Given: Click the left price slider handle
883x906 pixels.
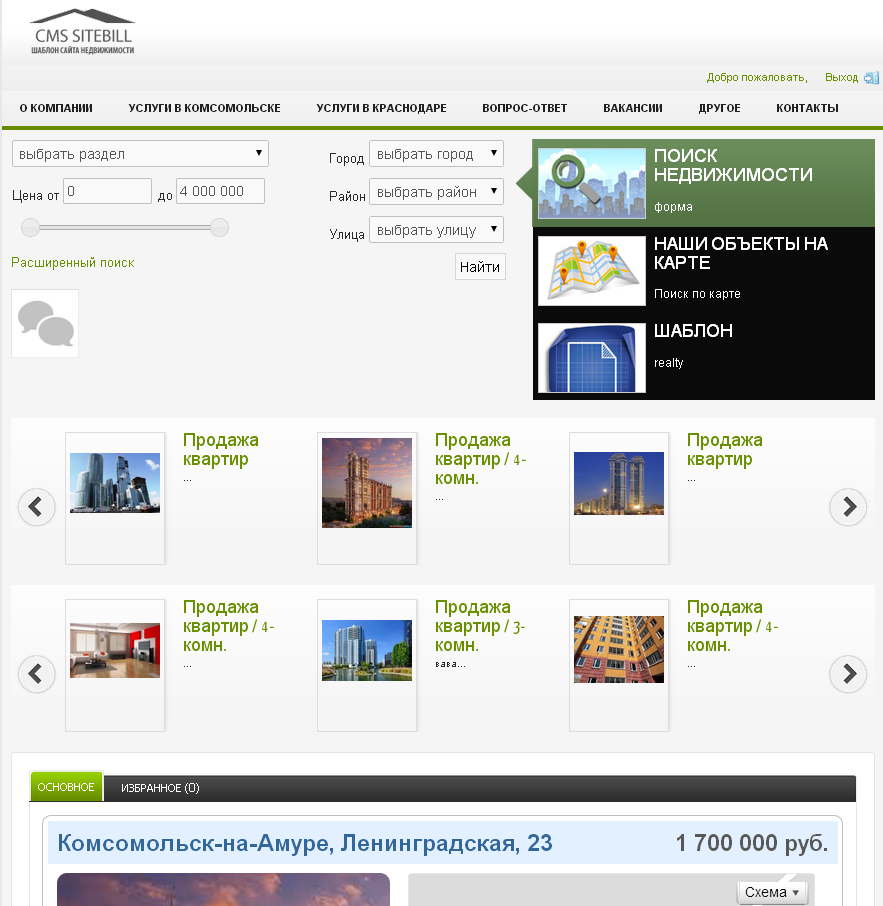Looking at the screenshot, I should (x=30, y=228).
